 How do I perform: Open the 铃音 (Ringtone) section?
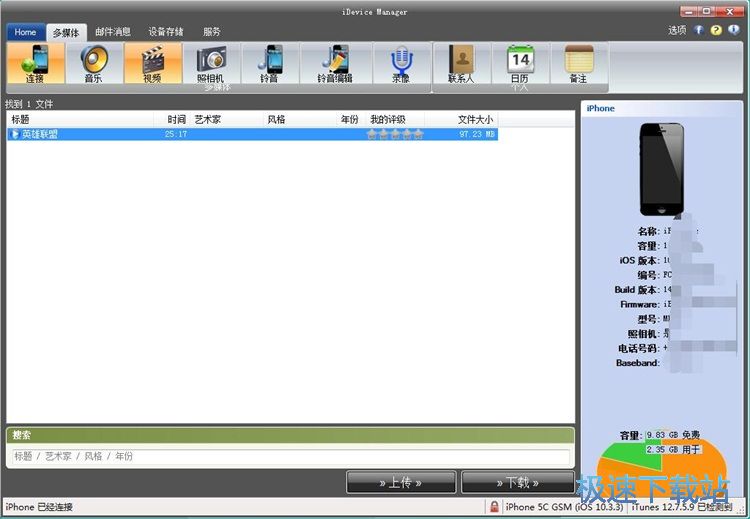270,64
